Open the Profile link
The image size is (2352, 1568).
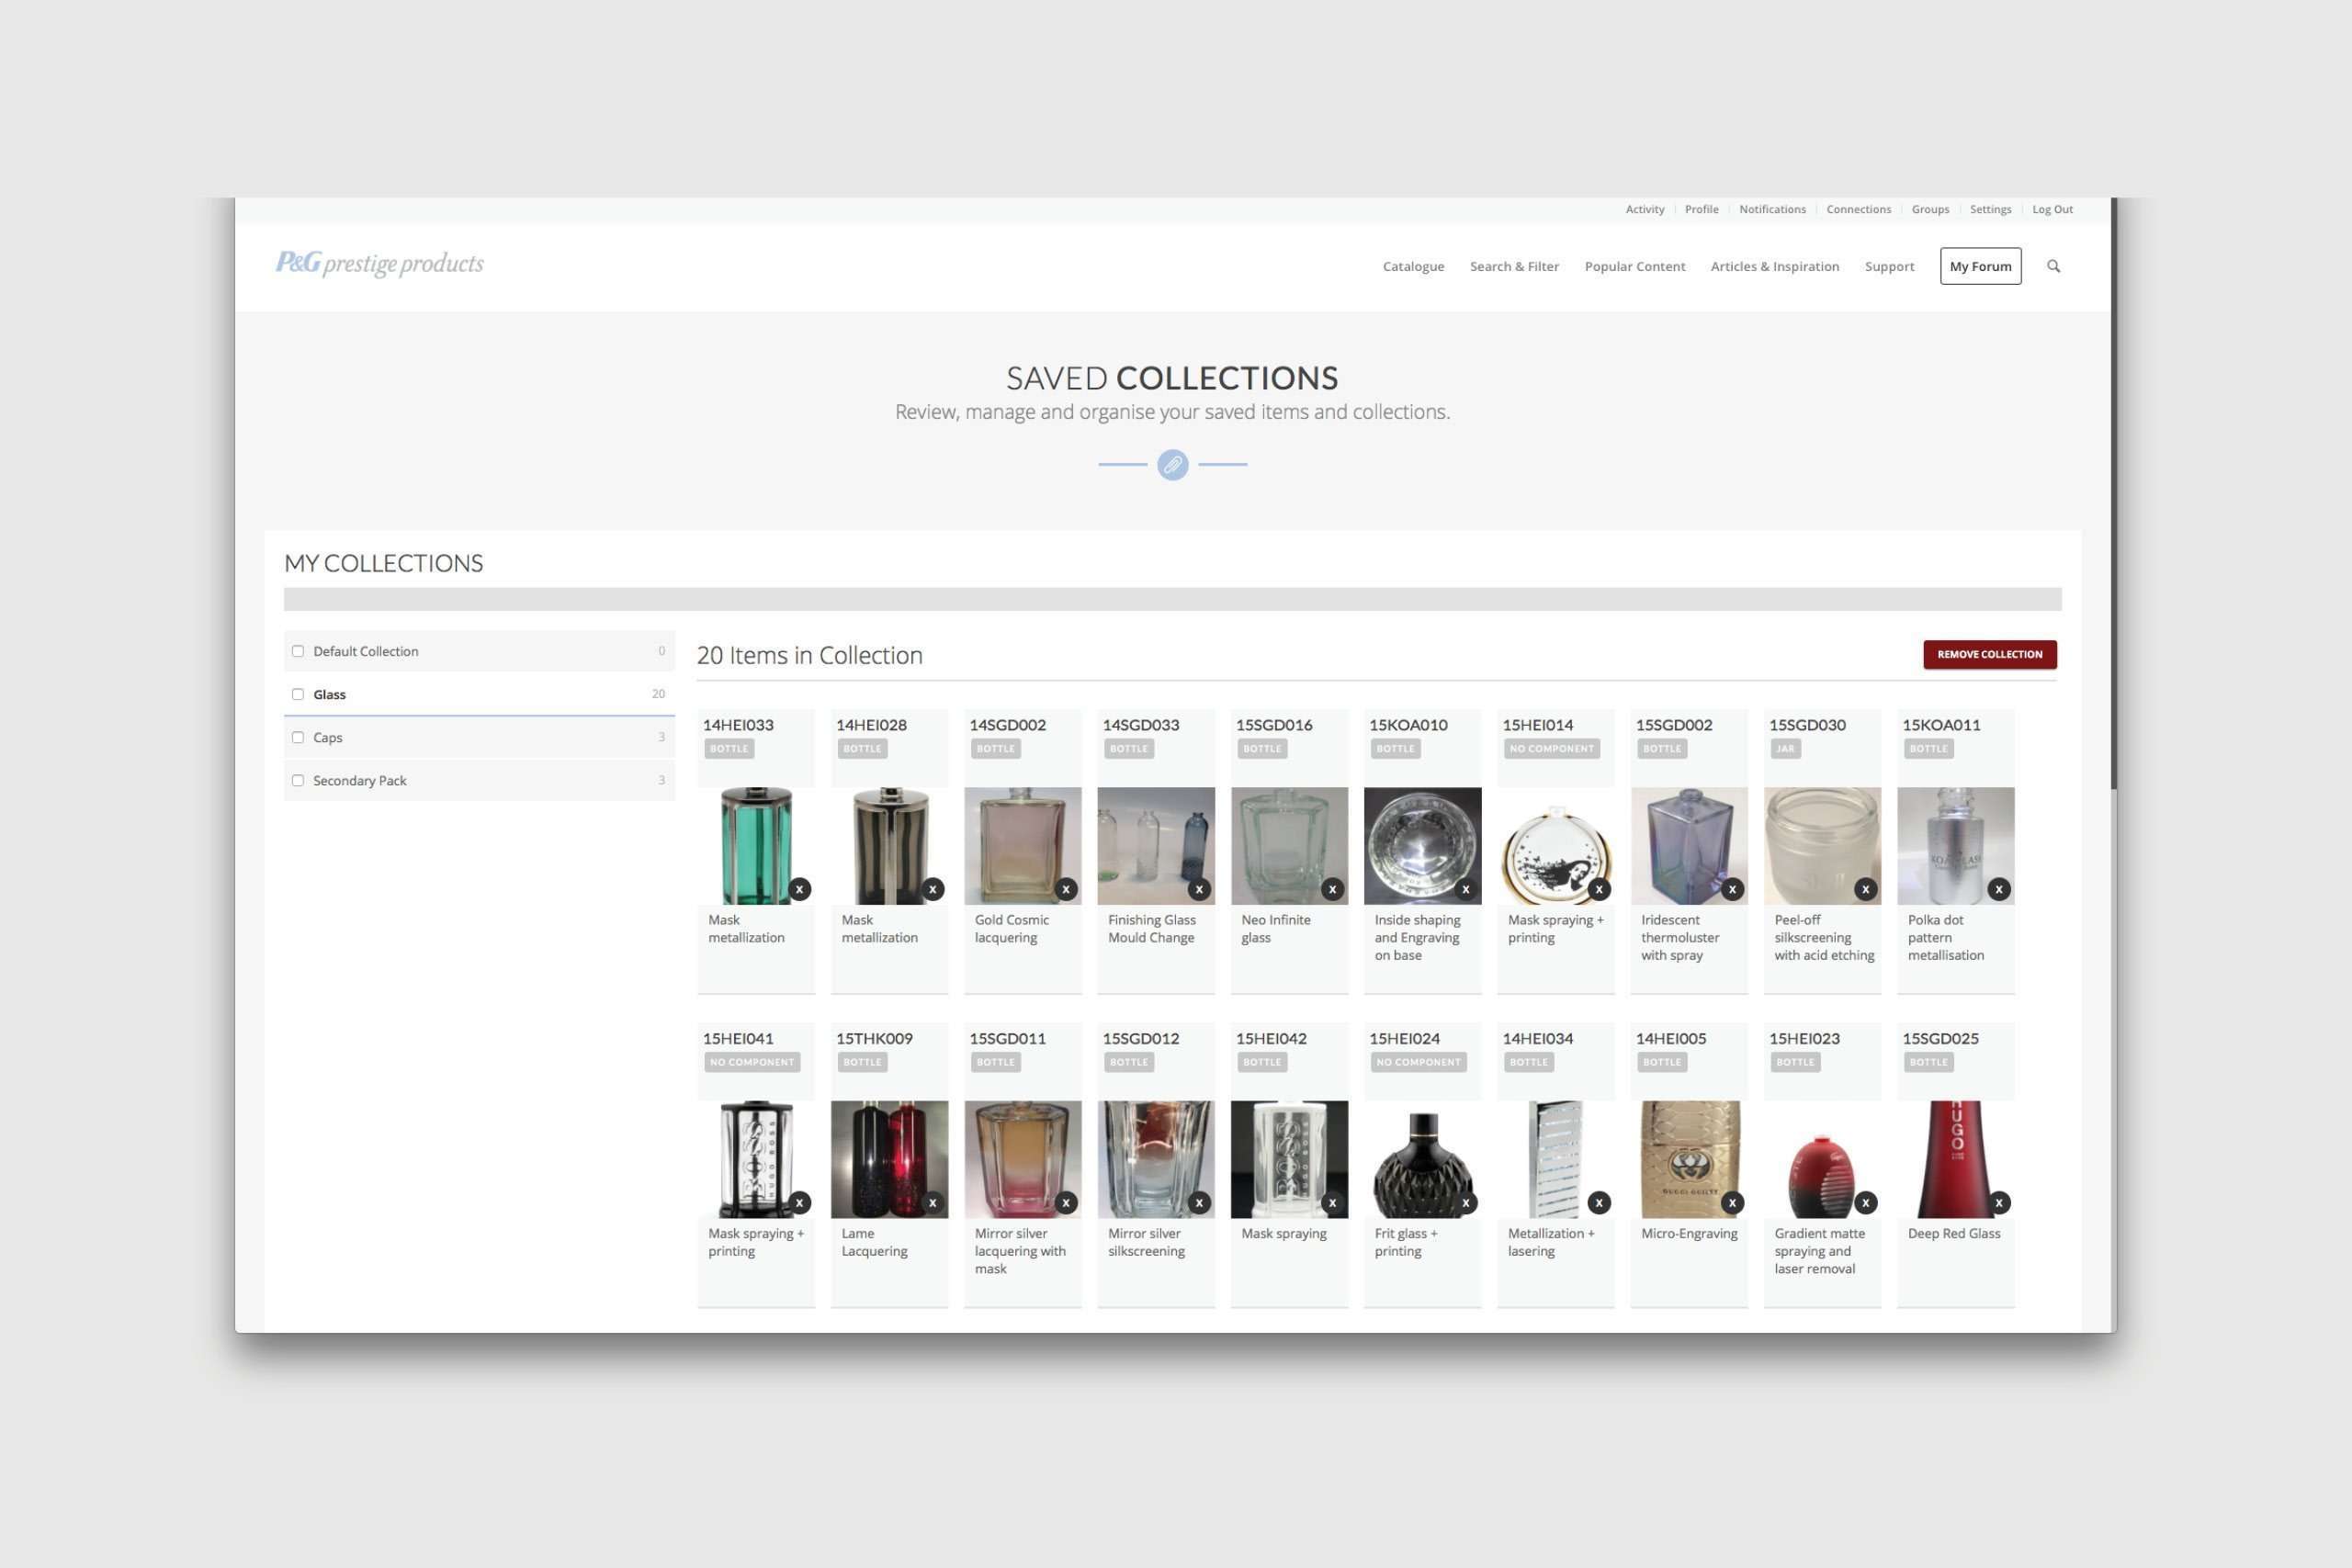click(x=1701, y=209)
